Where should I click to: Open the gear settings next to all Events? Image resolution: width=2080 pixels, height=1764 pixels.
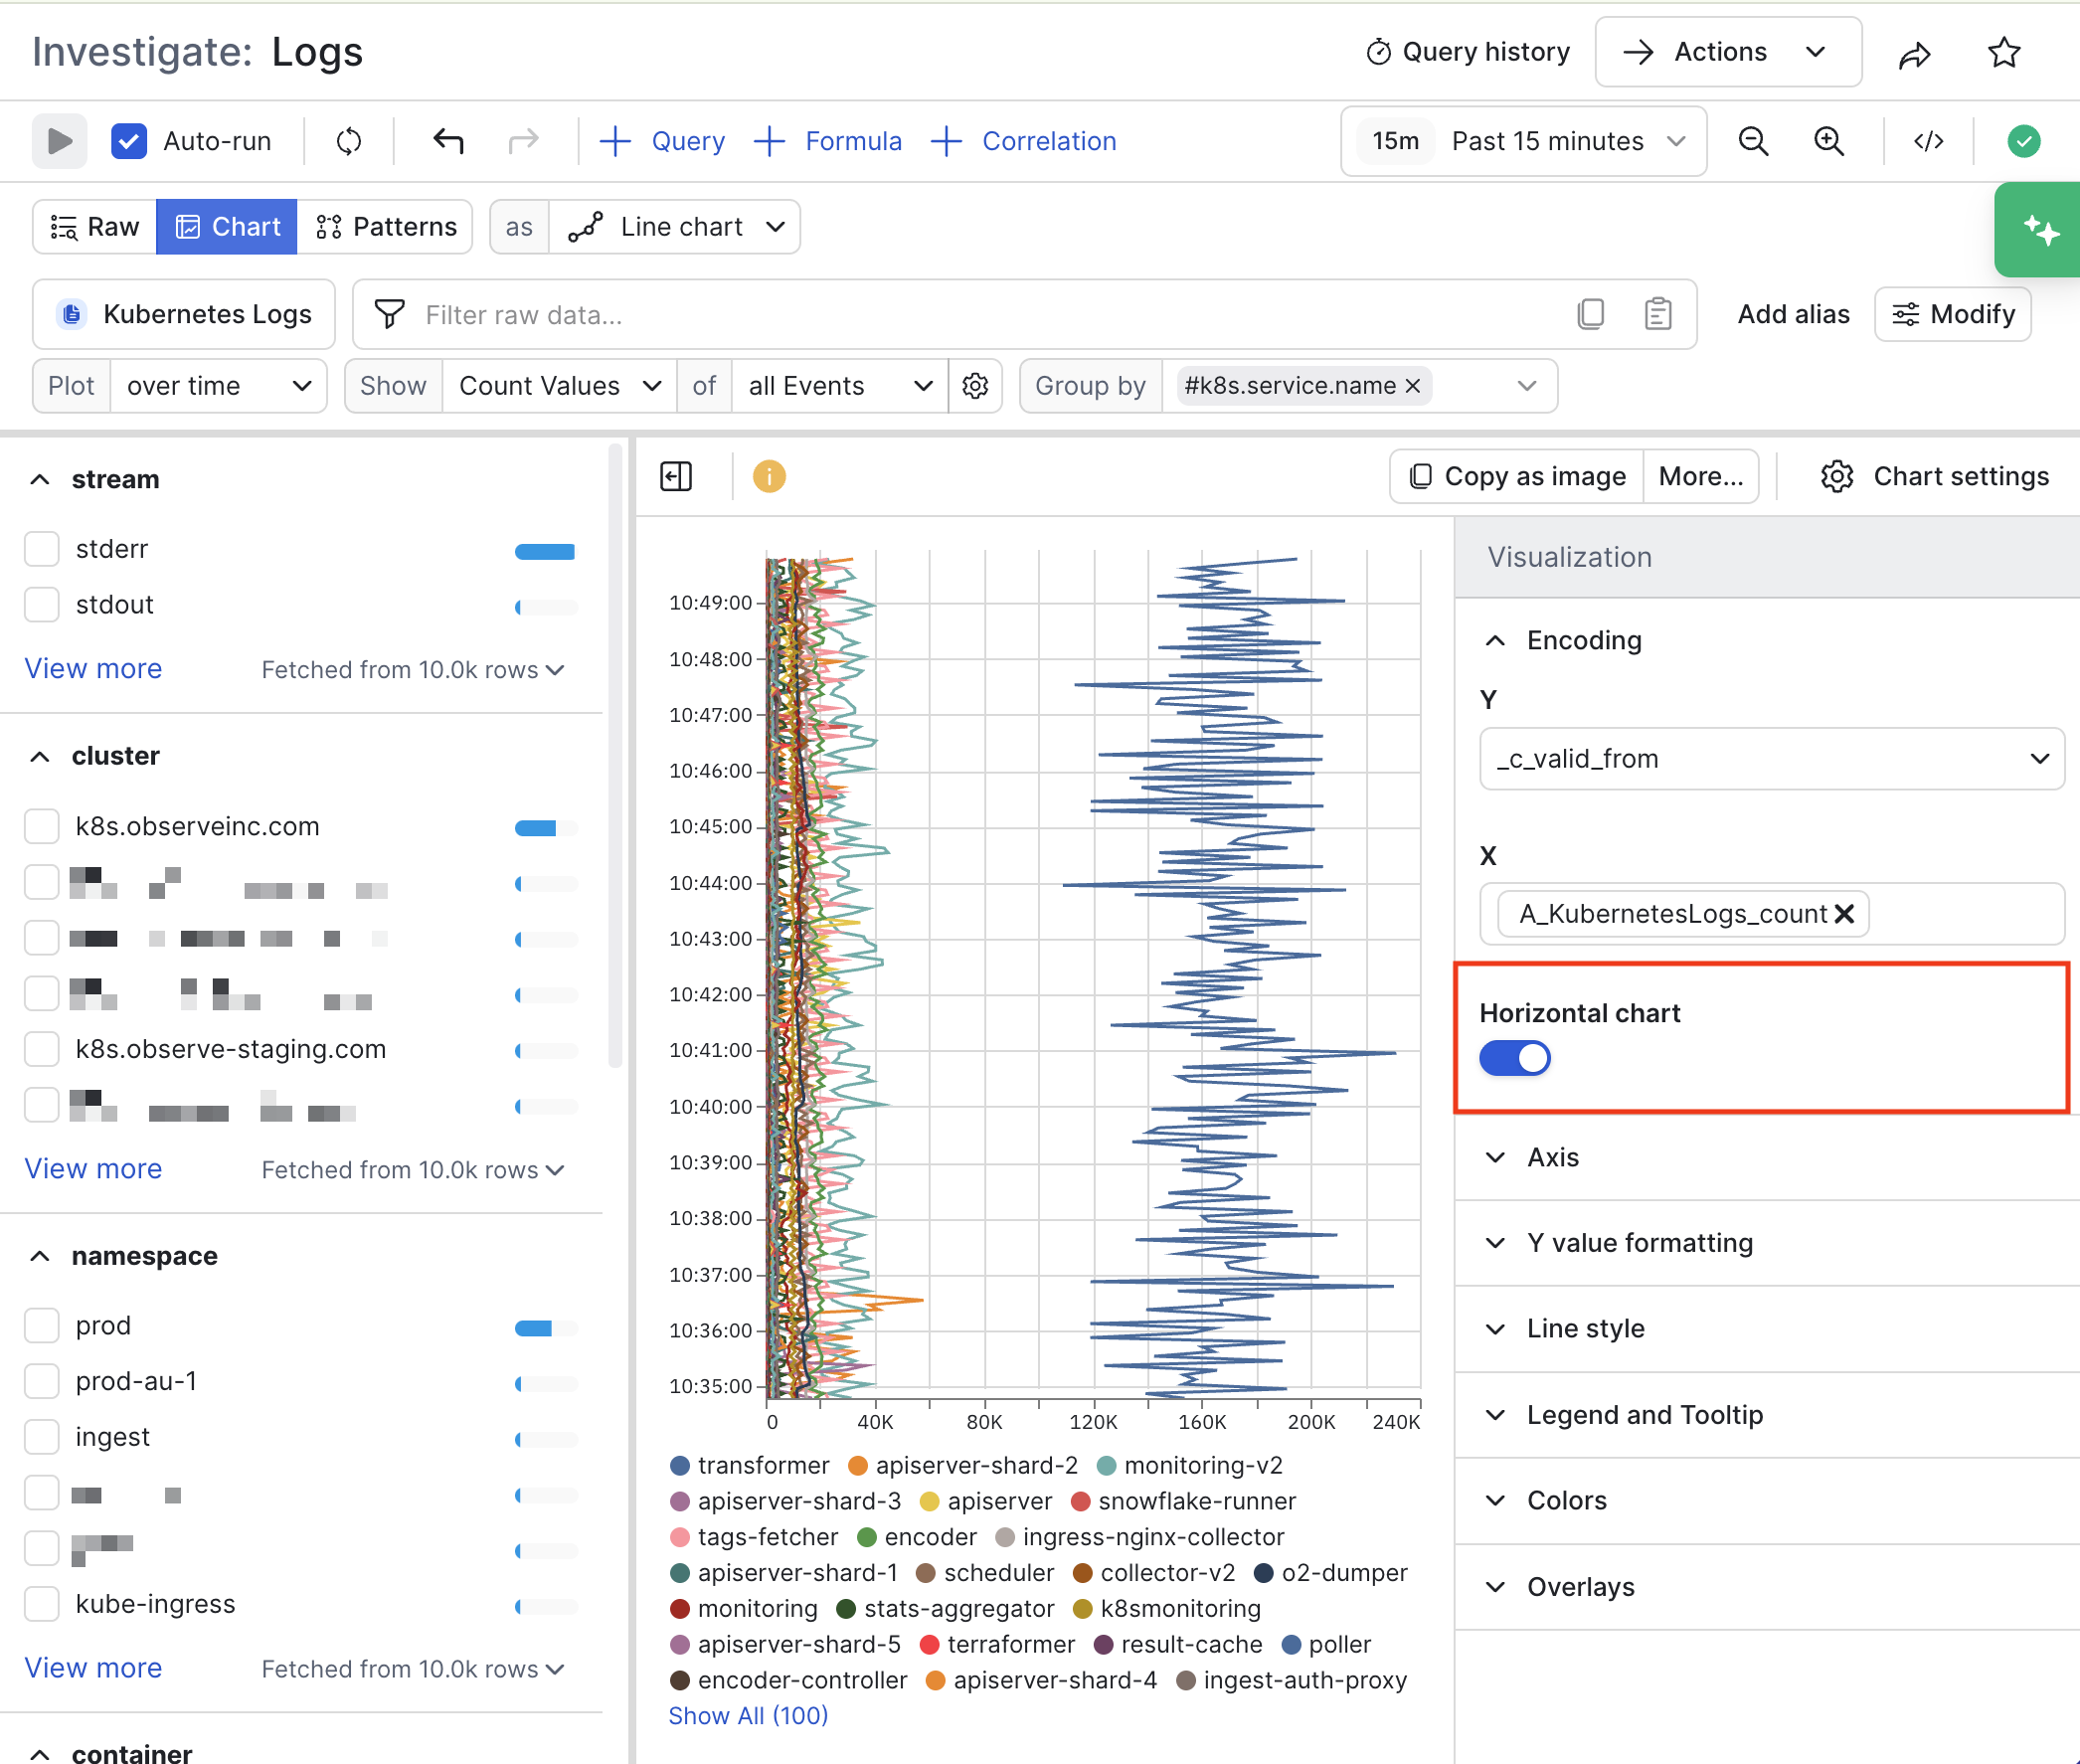click(975, 386)
